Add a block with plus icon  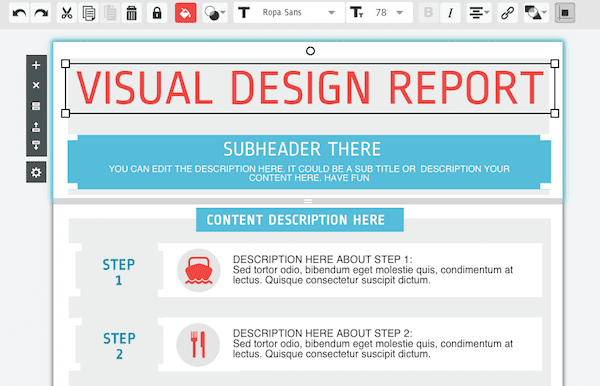coord(36,65)
